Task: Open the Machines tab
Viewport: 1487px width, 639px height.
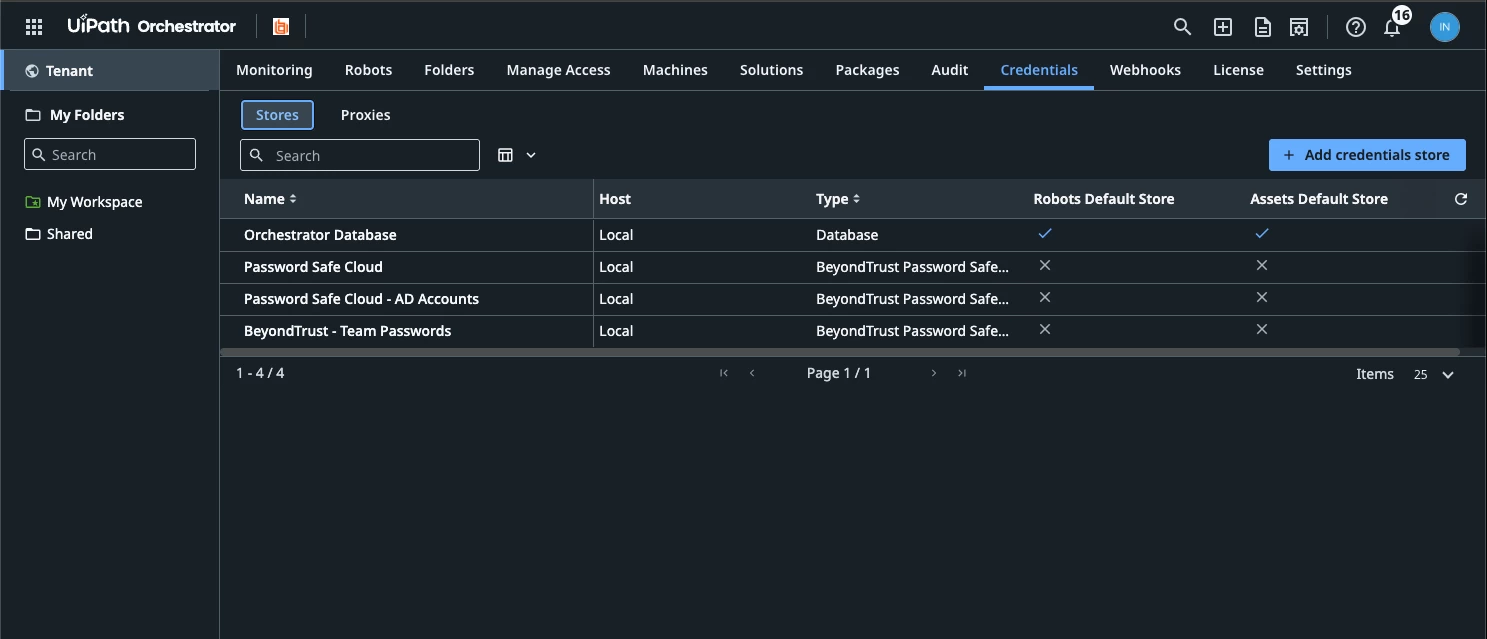Action: [675, 70]
